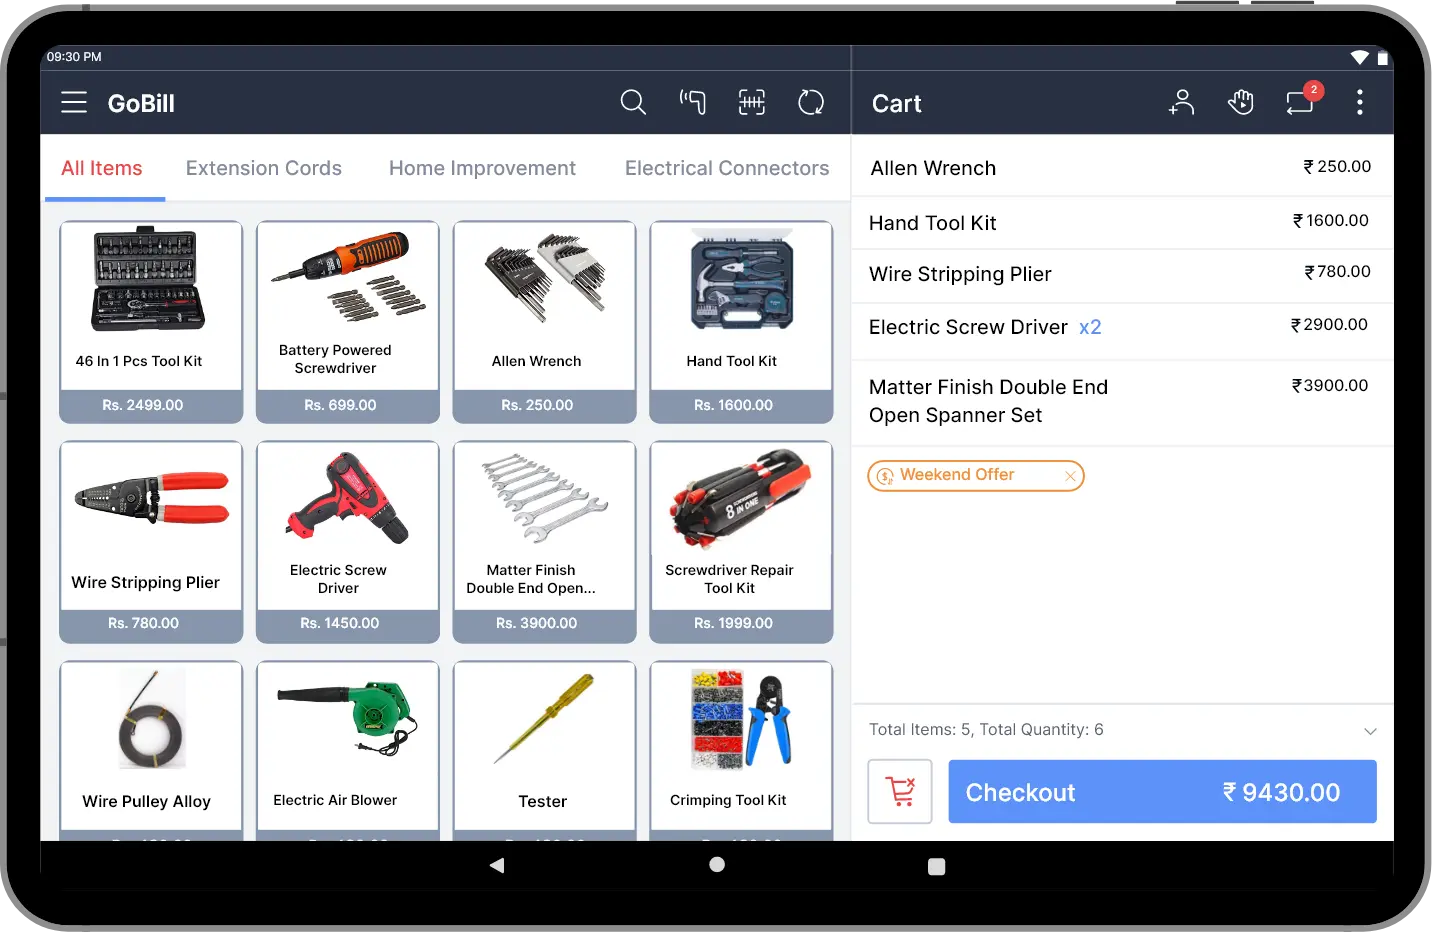
Task: Select the Home Improvement category
Action: tap(482, 168)
